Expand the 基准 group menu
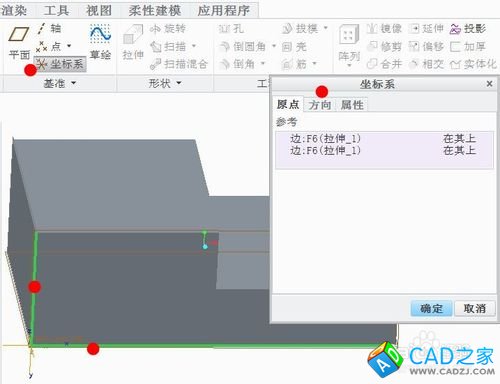500x384 pixels. pyautogui.click(x=60, y=83)
